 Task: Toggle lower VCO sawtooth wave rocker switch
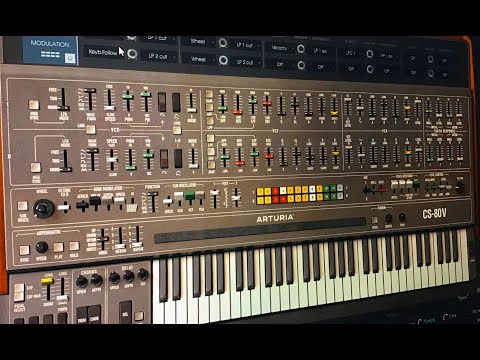point(178,158)
